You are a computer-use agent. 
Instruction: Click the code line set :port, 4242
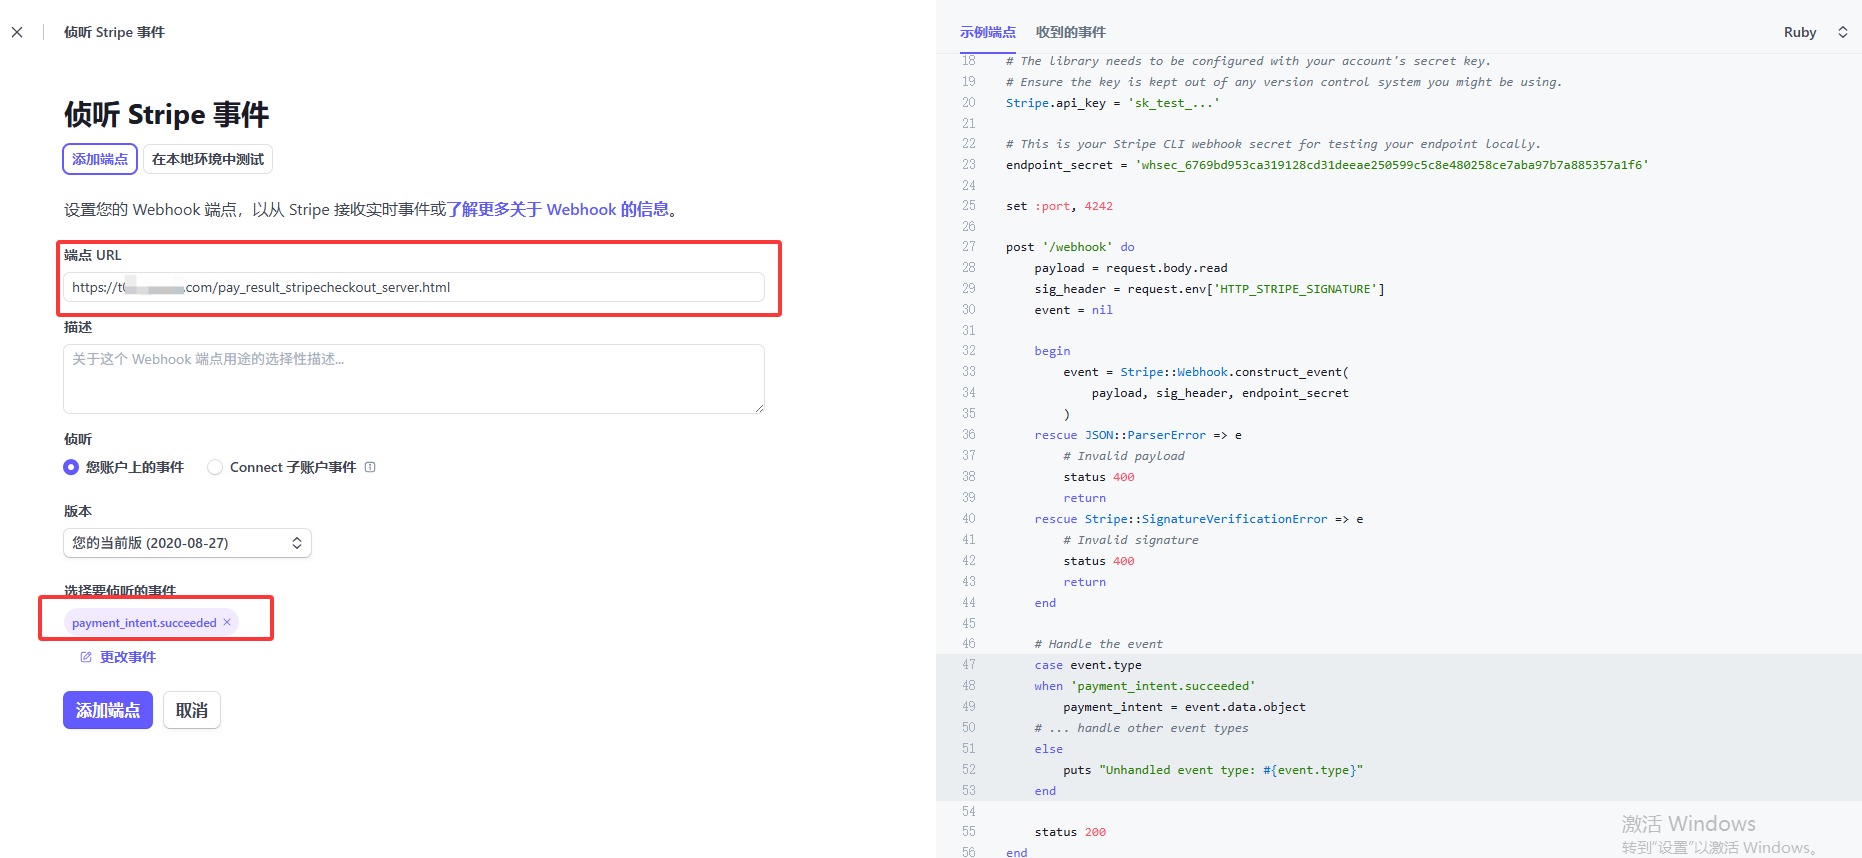click(1059, 206)
